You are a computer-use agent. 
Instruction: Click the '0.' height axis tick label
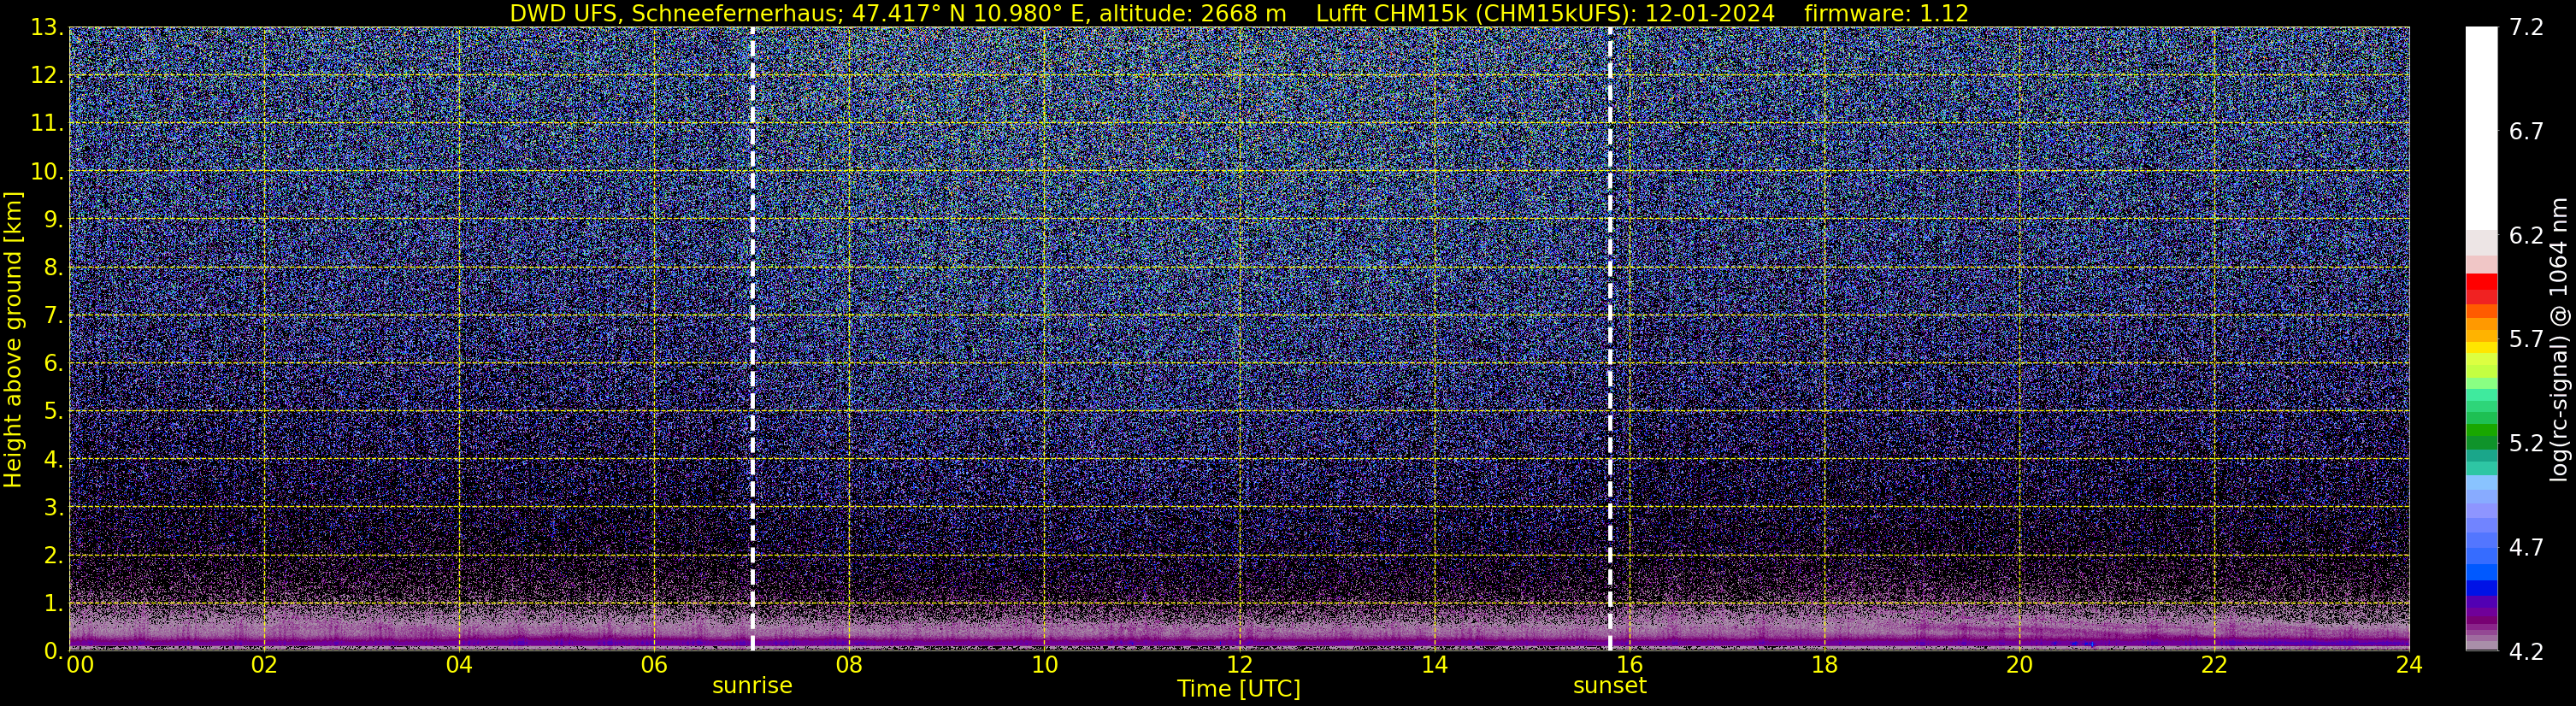(x=54, y=650)
